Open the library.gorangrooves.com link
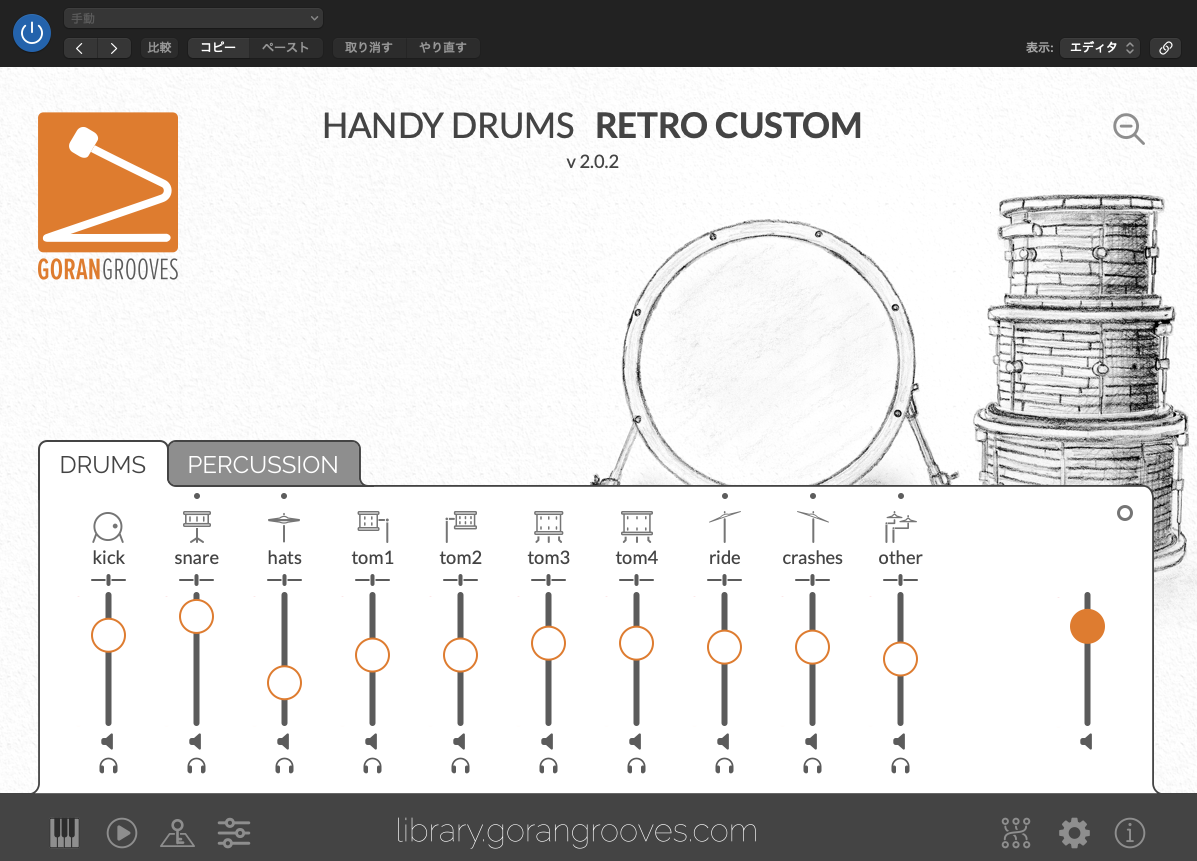The image size is (1197, 861). point(576,832)
